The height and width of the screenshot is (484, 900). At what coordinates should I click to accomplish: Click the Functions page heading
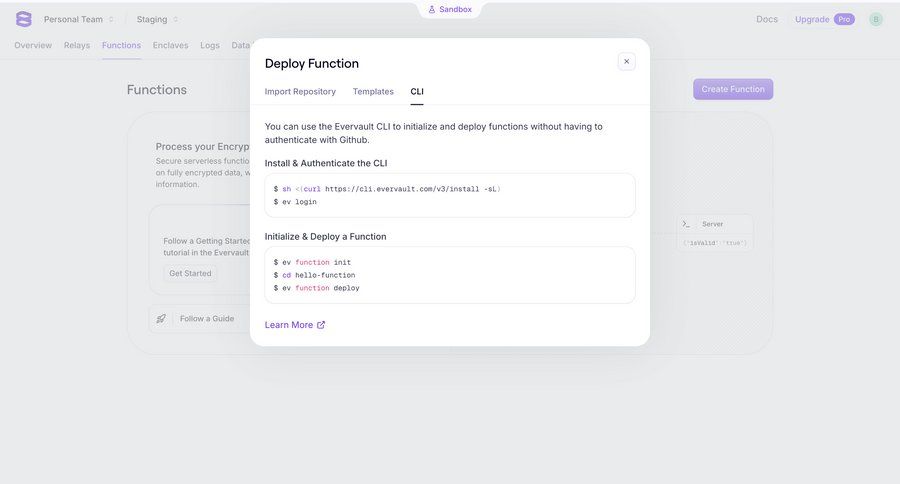[157, 90]
